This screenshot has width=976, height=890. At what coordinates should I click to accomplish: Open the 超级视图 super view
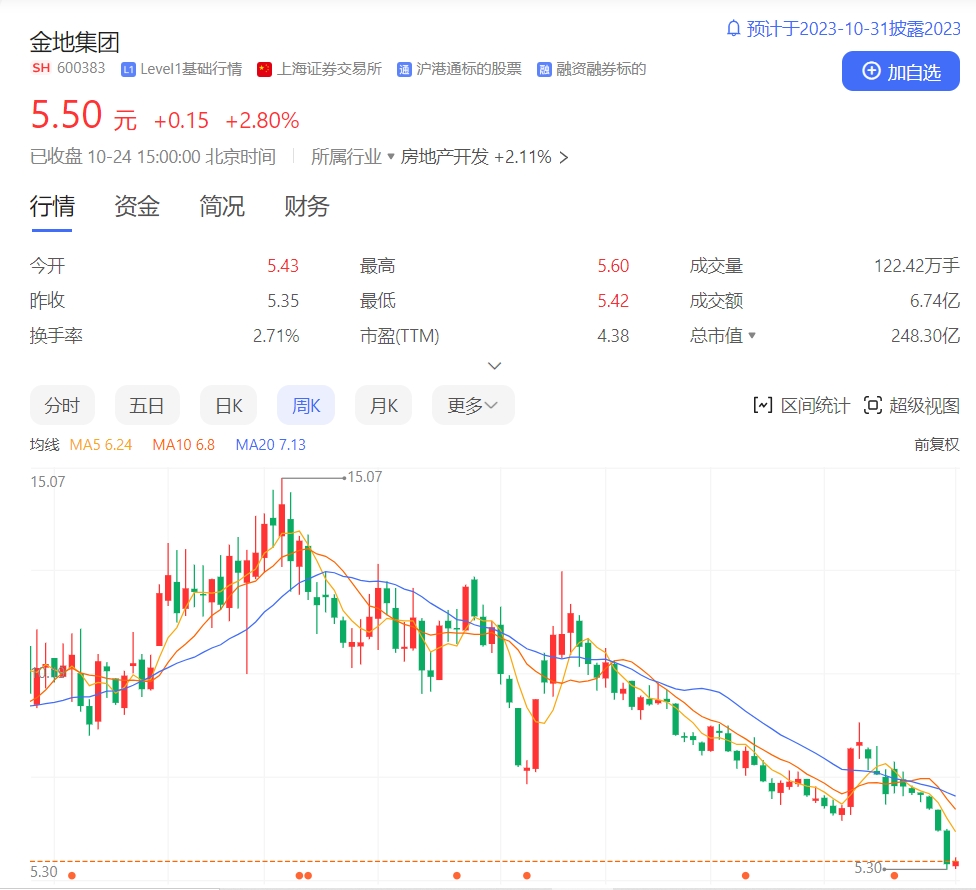click(x=912, y=406)
